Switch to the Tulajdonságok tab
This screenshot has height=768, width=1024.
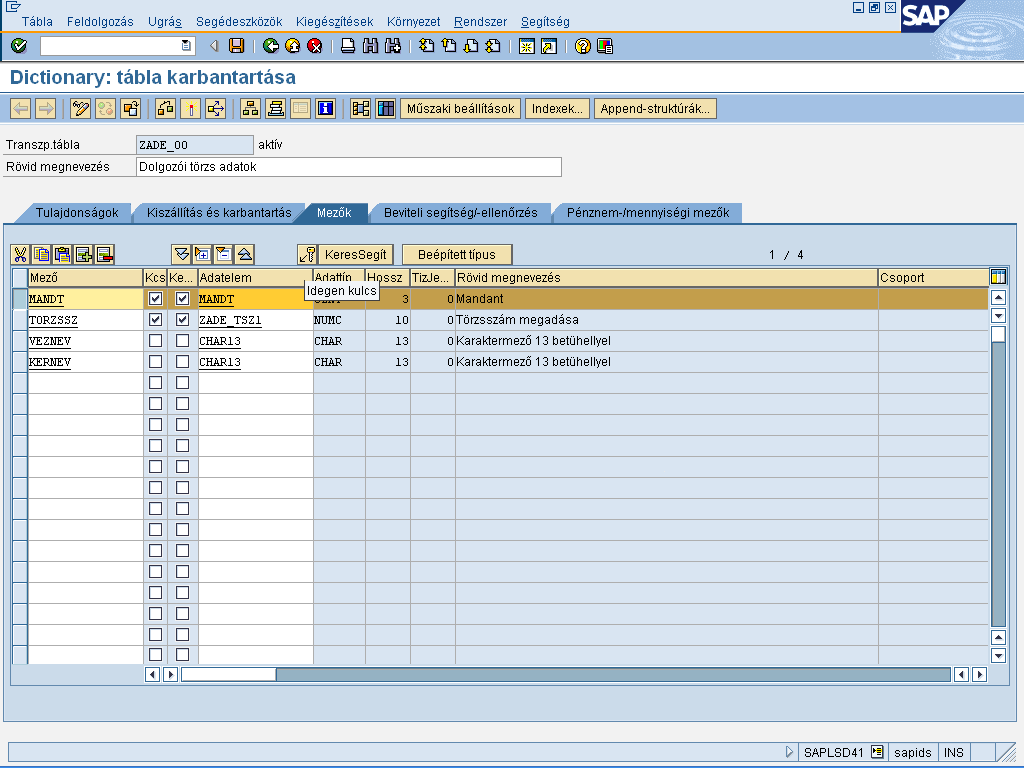tap(77, 213)
